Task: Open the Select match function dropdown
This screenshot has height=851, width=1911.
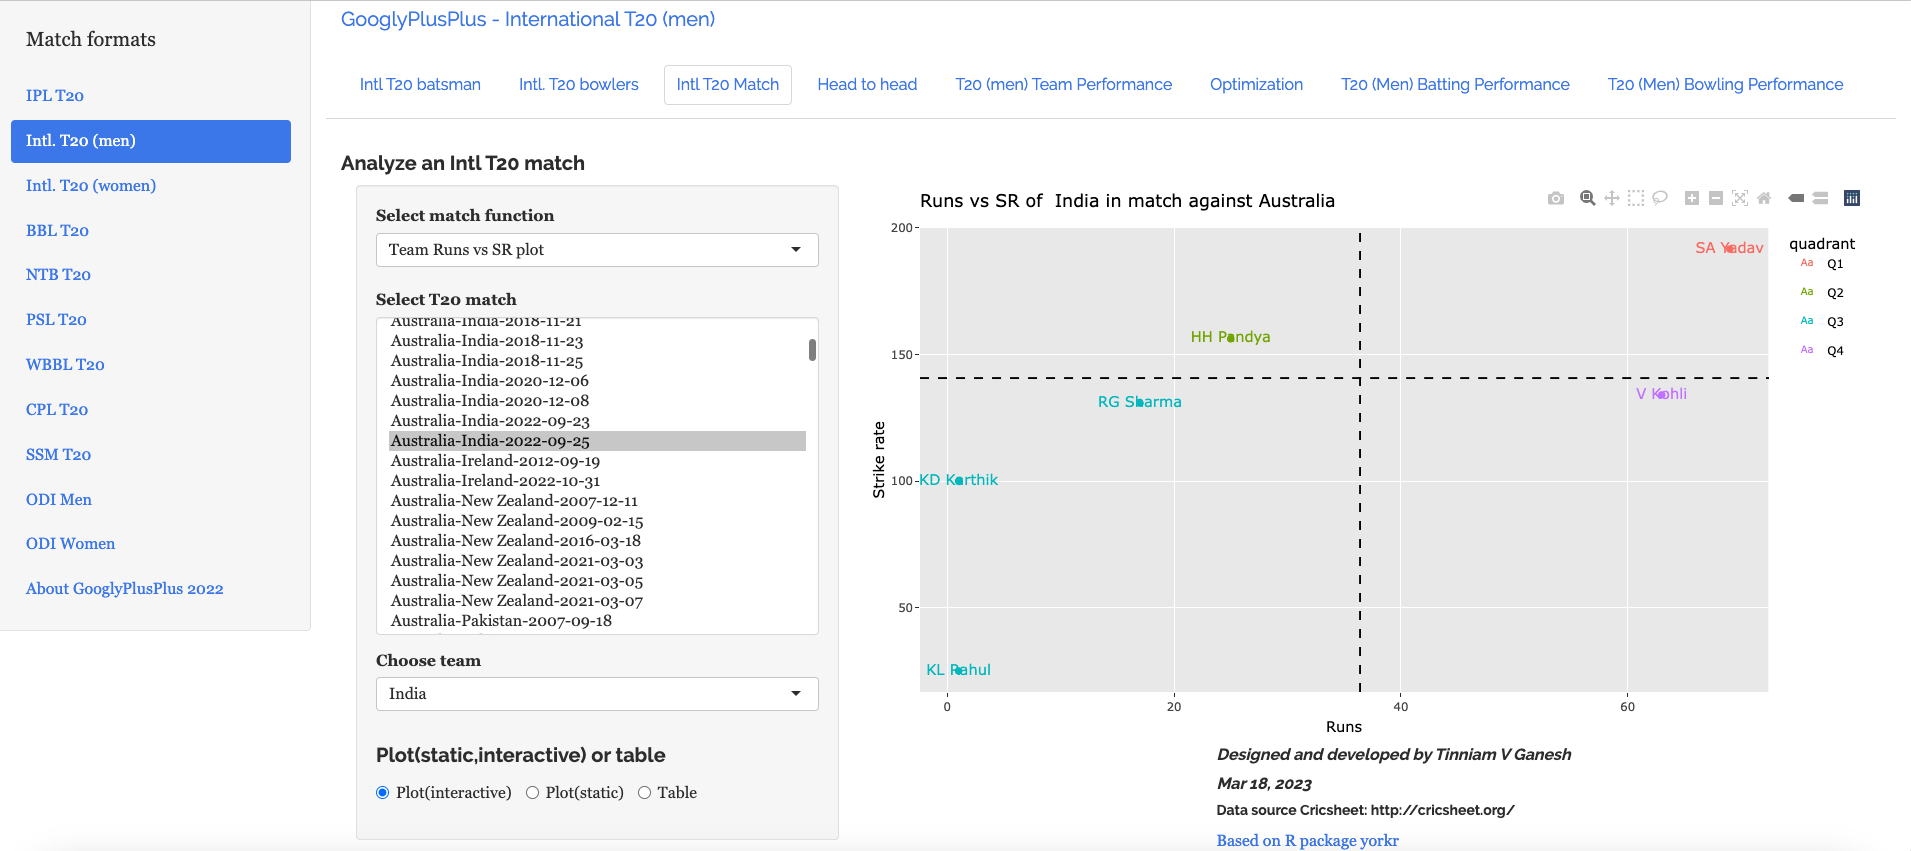Action: 596,250
